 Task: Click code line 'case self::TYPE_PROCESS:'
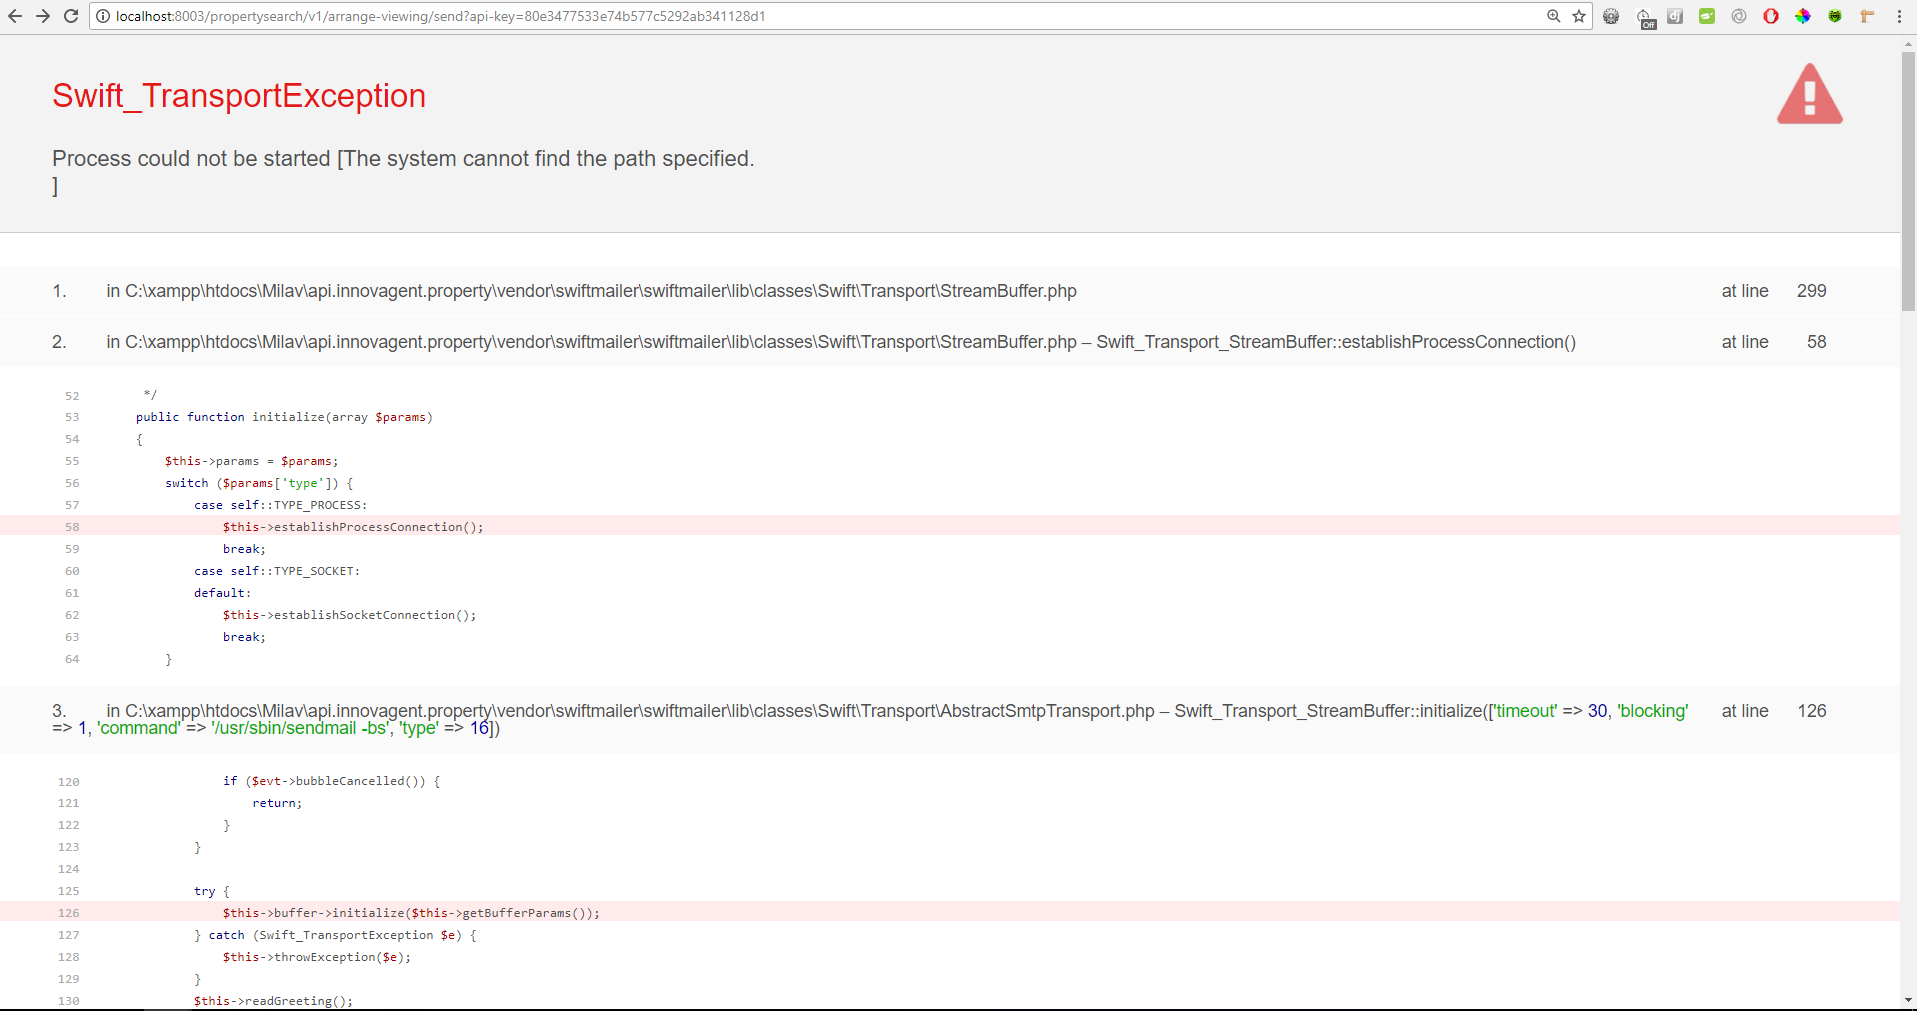pyautogui.click(x=281, y=505)
